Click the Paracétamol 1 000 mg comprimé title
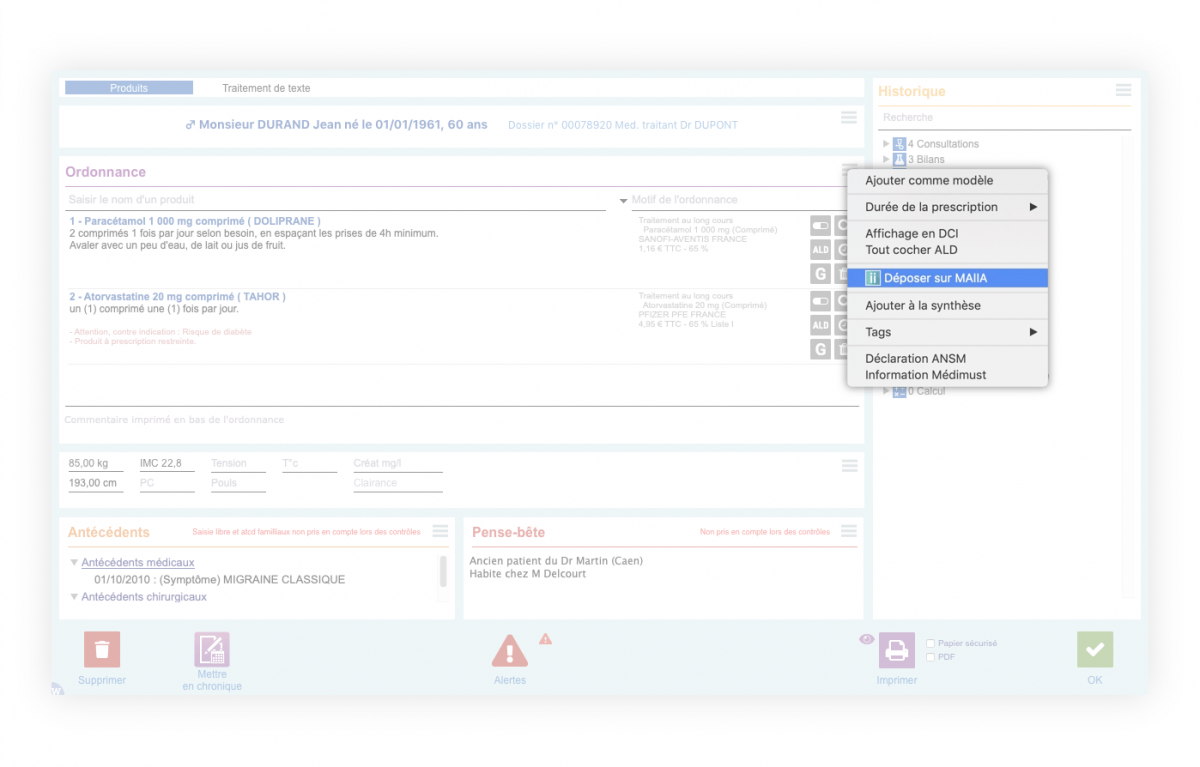Screen dimensions: 1200x767 (195, 221)
